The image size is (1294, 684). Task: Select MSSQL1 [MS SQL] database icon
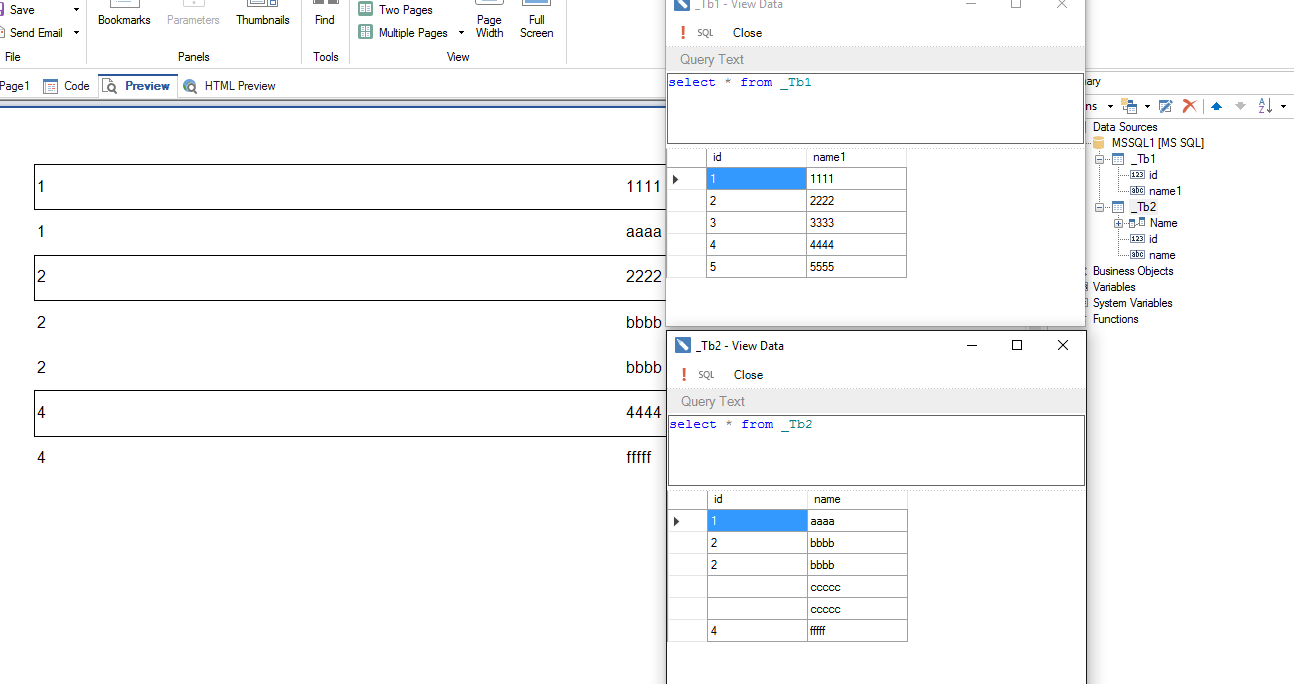[1099, 143]
